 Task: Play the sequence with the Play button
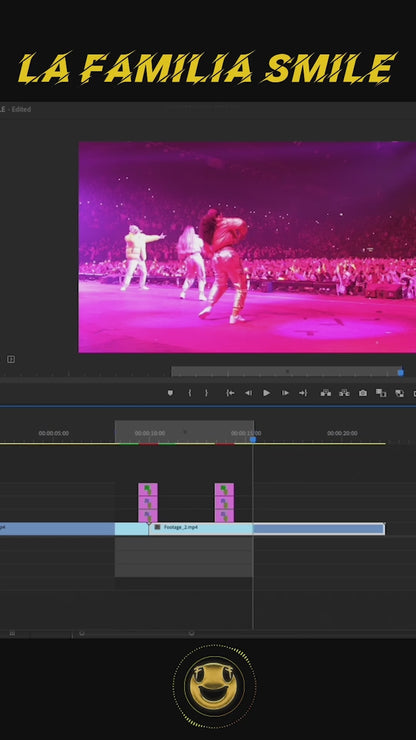[x=267, y=393]
